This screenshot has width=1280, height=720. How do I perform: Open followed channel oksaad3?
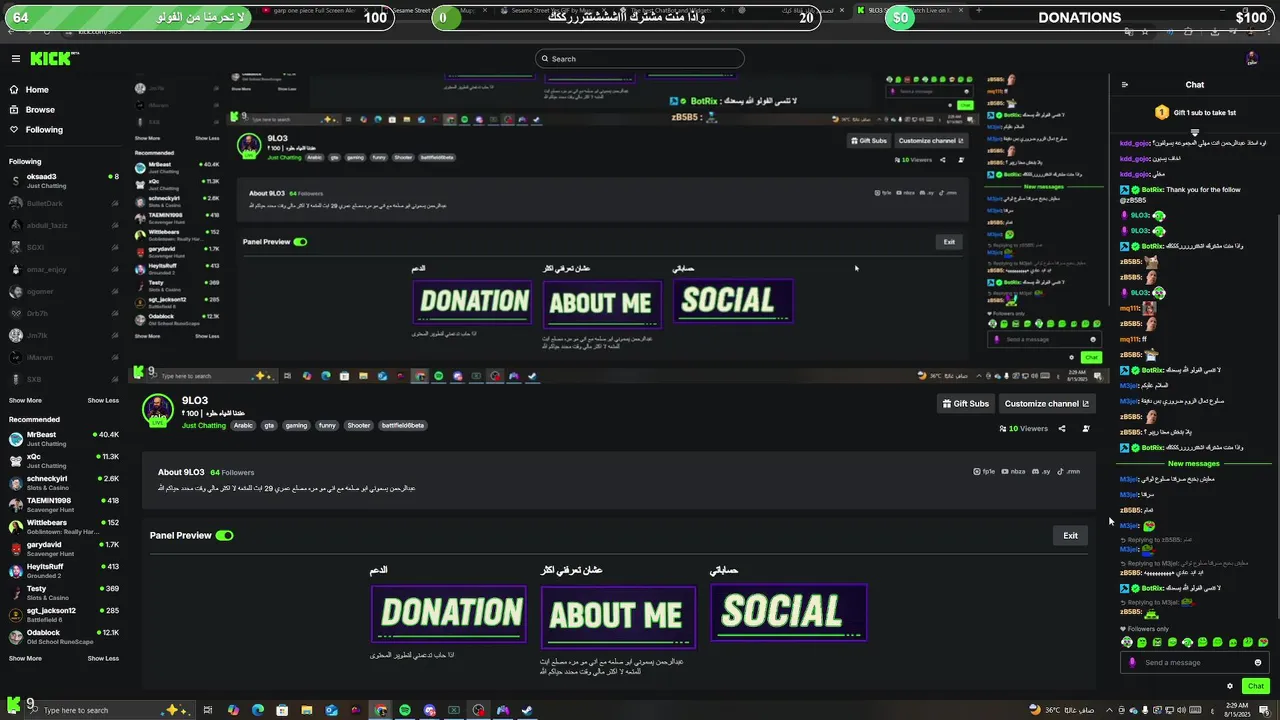point(64,181)
